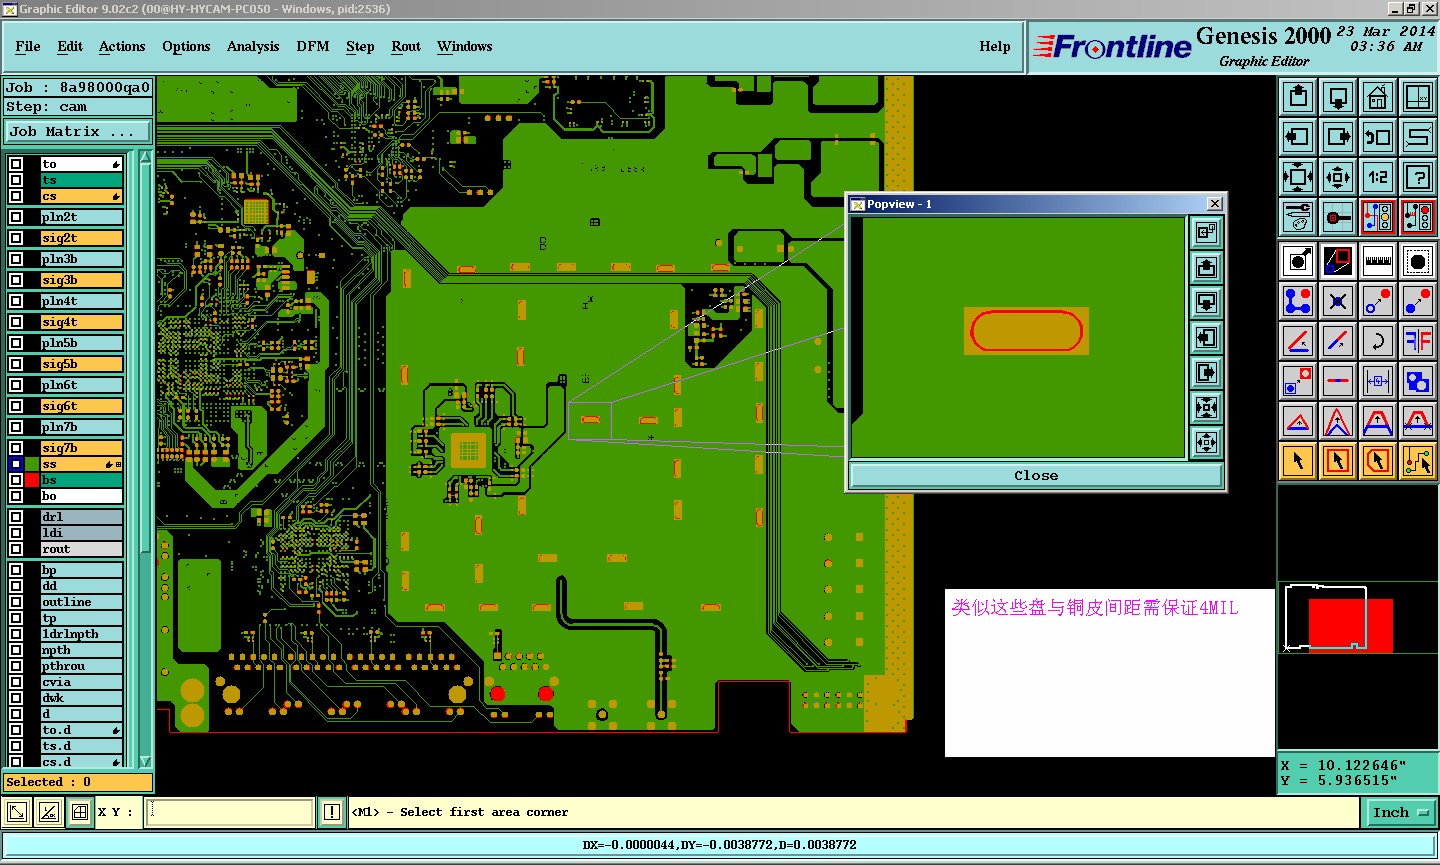Open the Edit menu

point(70,46)
